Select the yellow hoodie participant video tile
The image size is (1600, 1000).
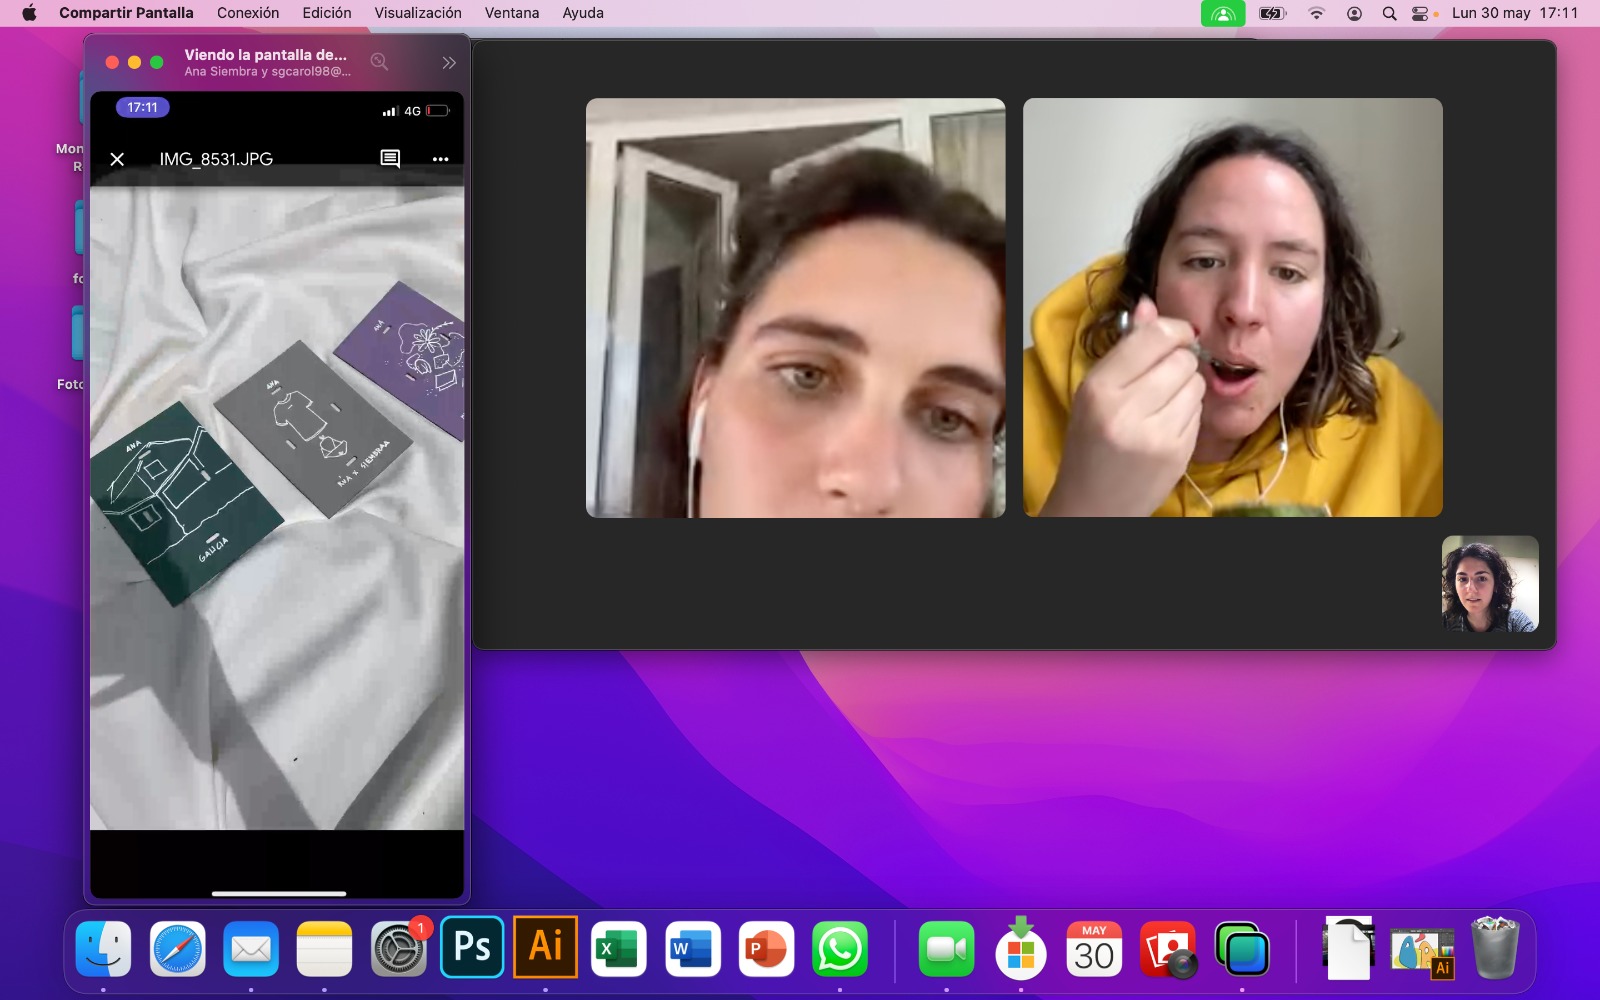(1232, 307)
